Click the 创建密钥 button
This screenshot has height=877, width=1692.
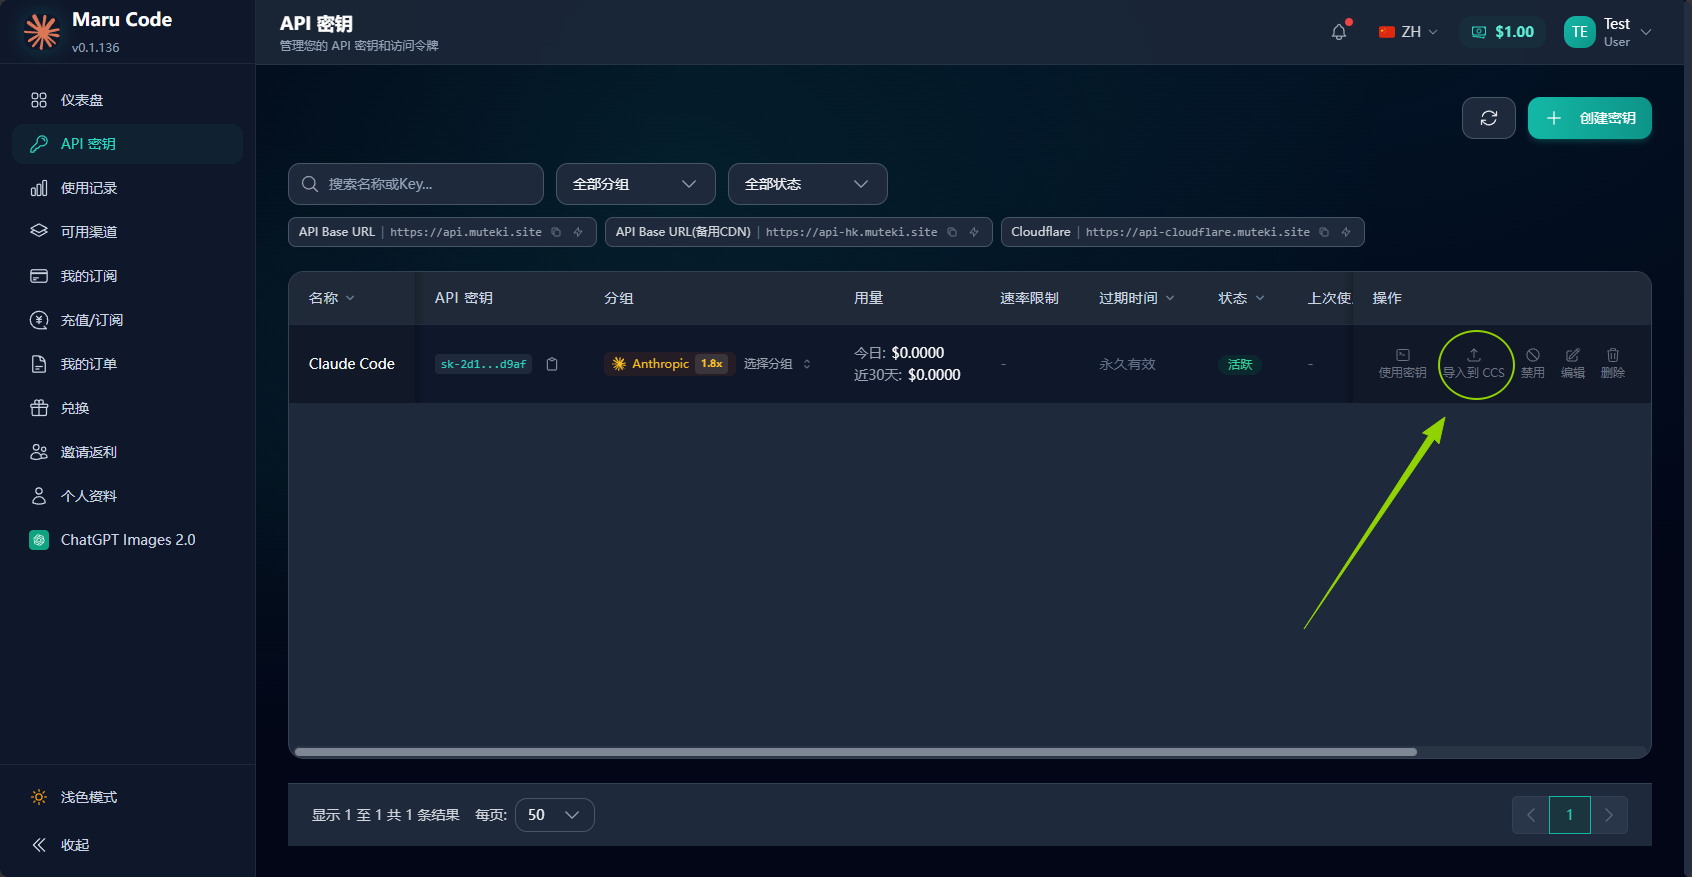(1590, 118)
